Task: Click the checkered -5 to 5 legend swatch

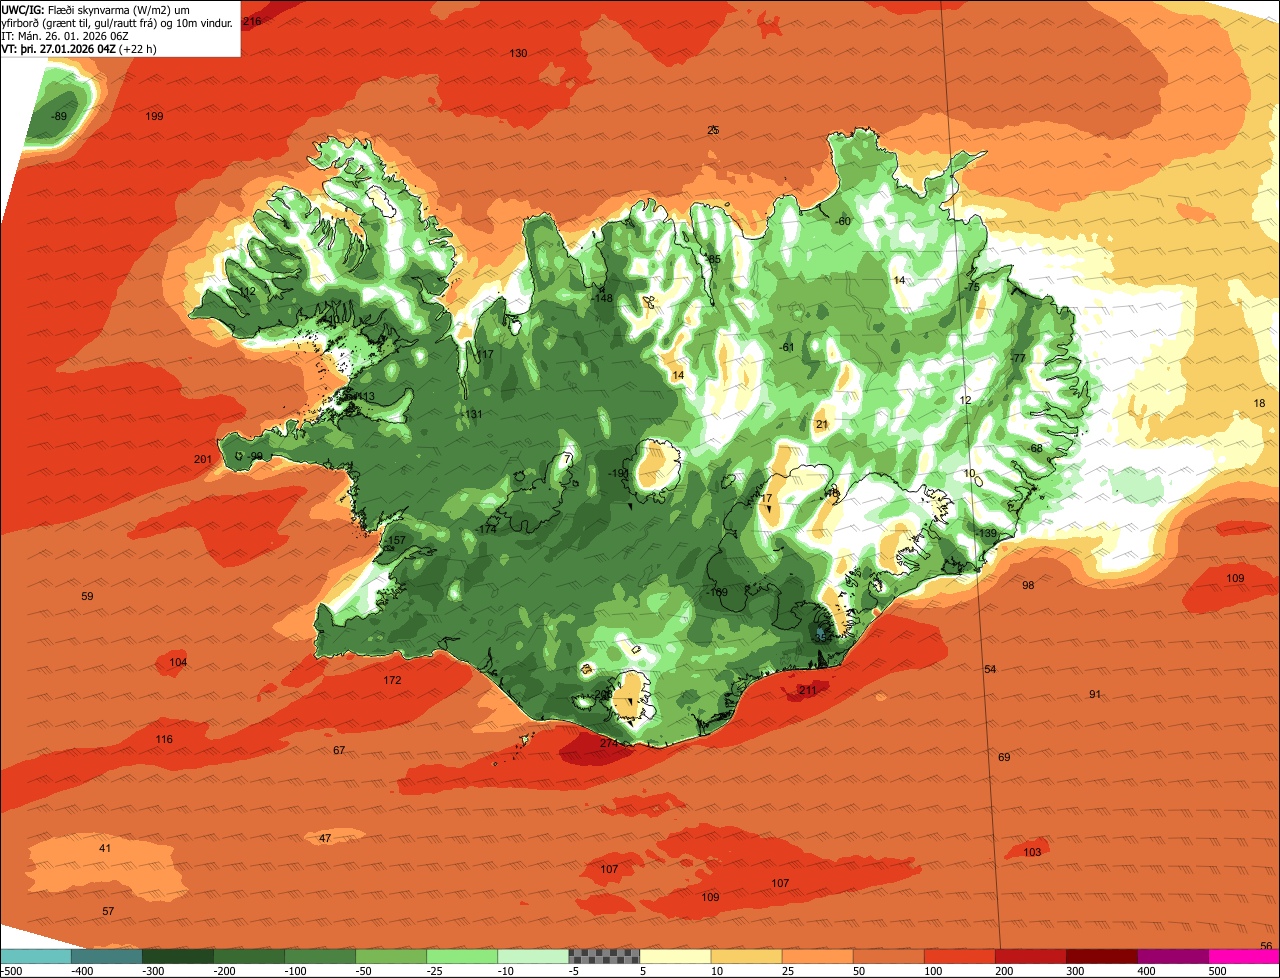Action: tap(603, 956)
